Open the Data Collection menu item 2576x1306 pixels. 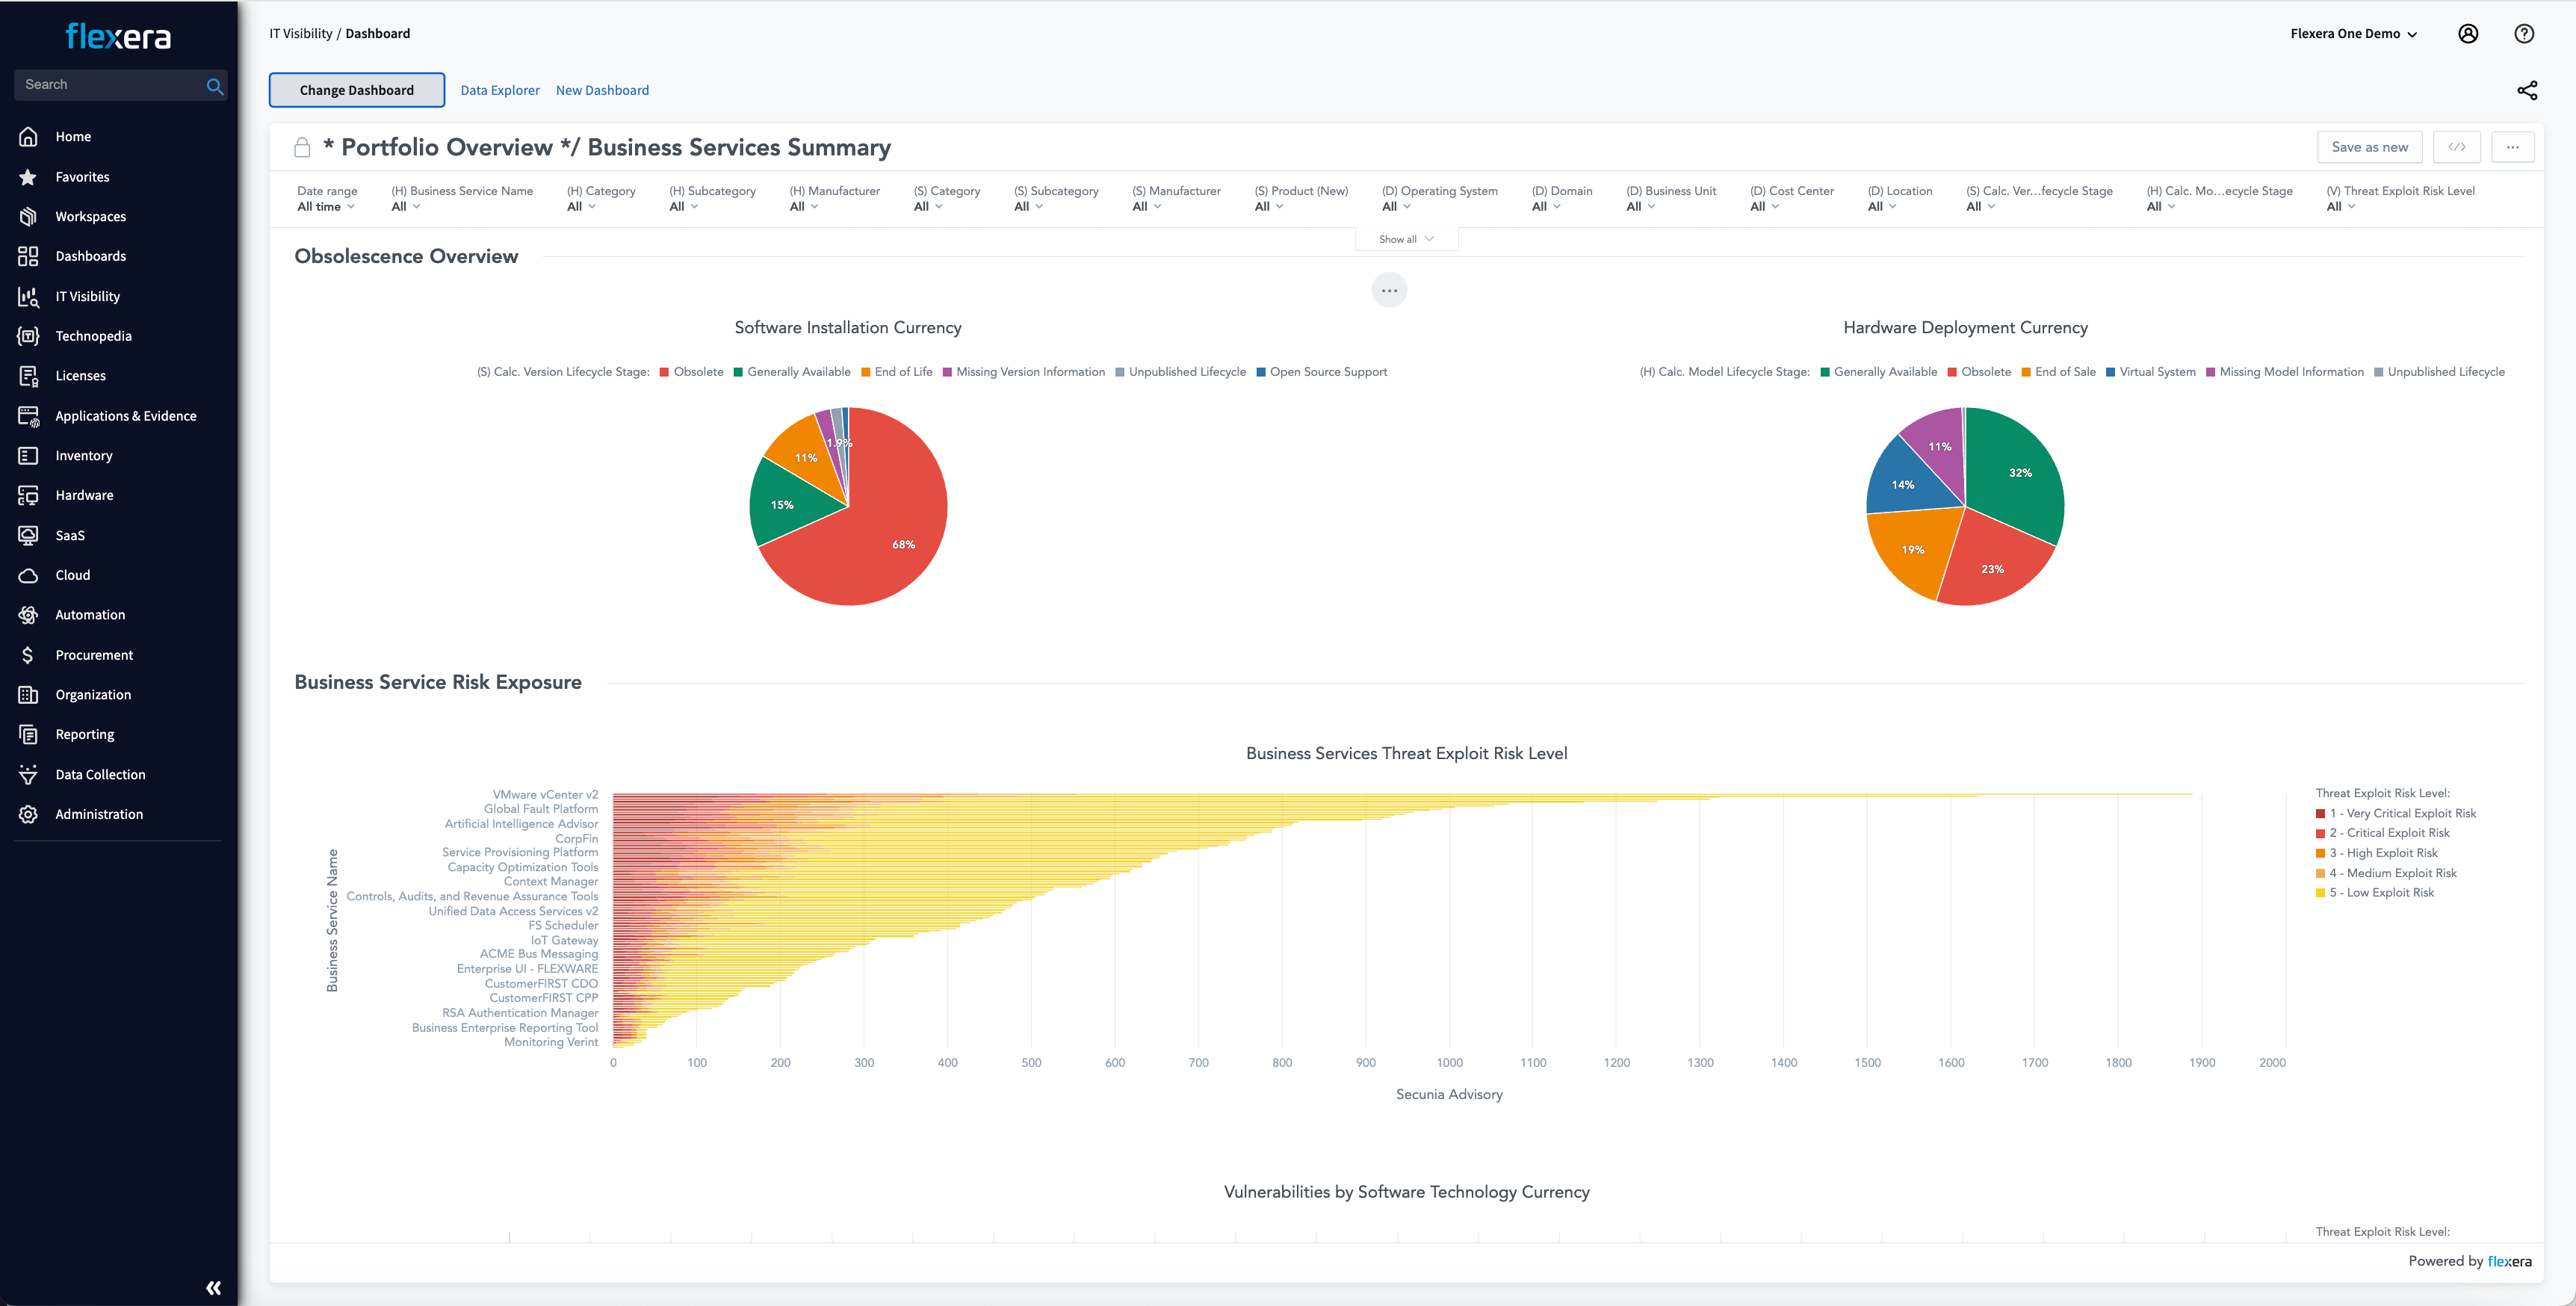pos(100,774)
